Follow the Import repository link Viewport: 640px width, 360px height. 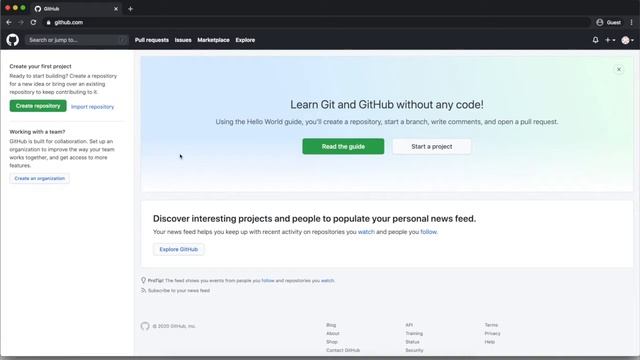(x=93, y=107)
